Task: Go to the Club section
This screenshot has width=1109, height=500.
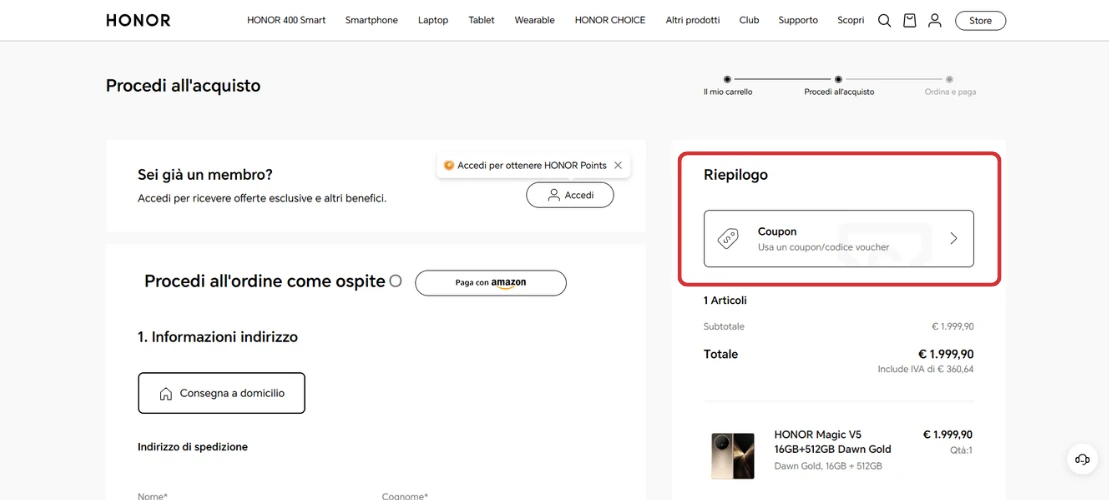Action: point(749,21)
